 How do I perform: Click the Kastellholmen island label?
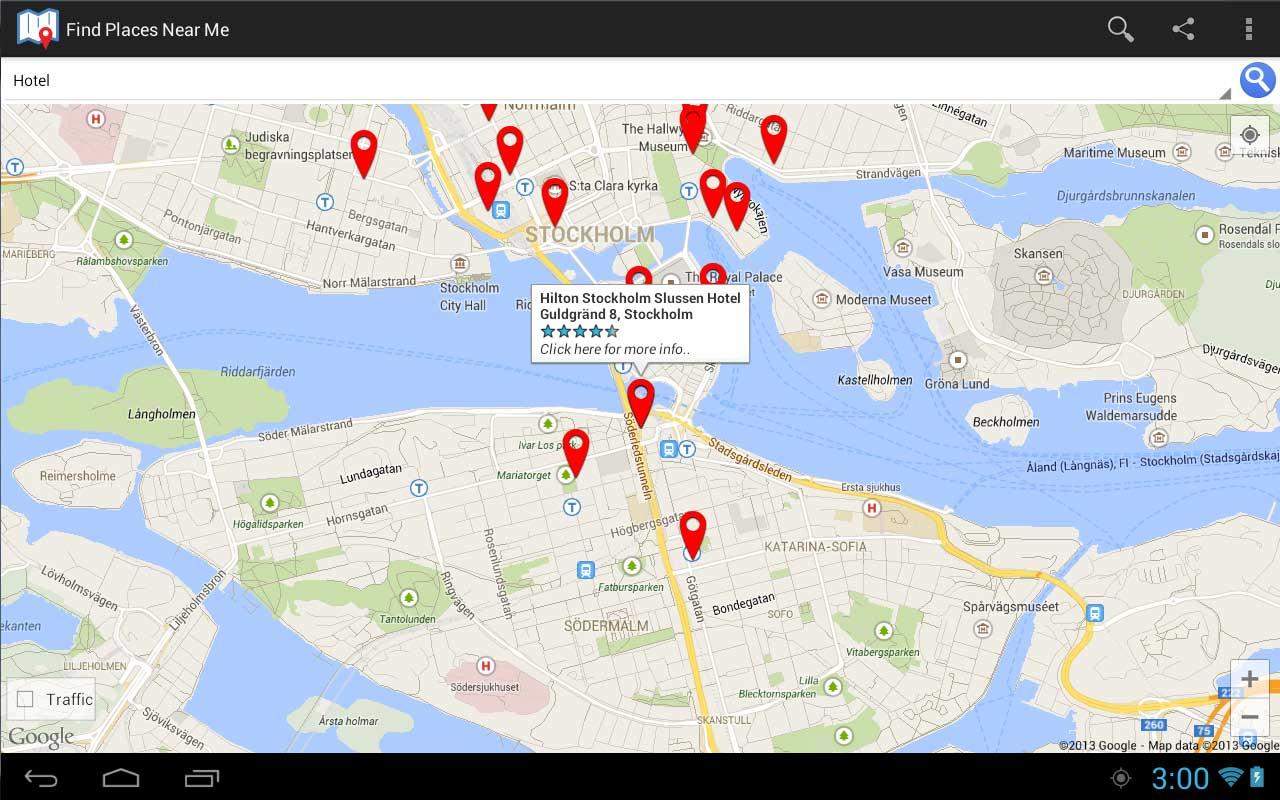pyautogui.click(x=875, y=380)
